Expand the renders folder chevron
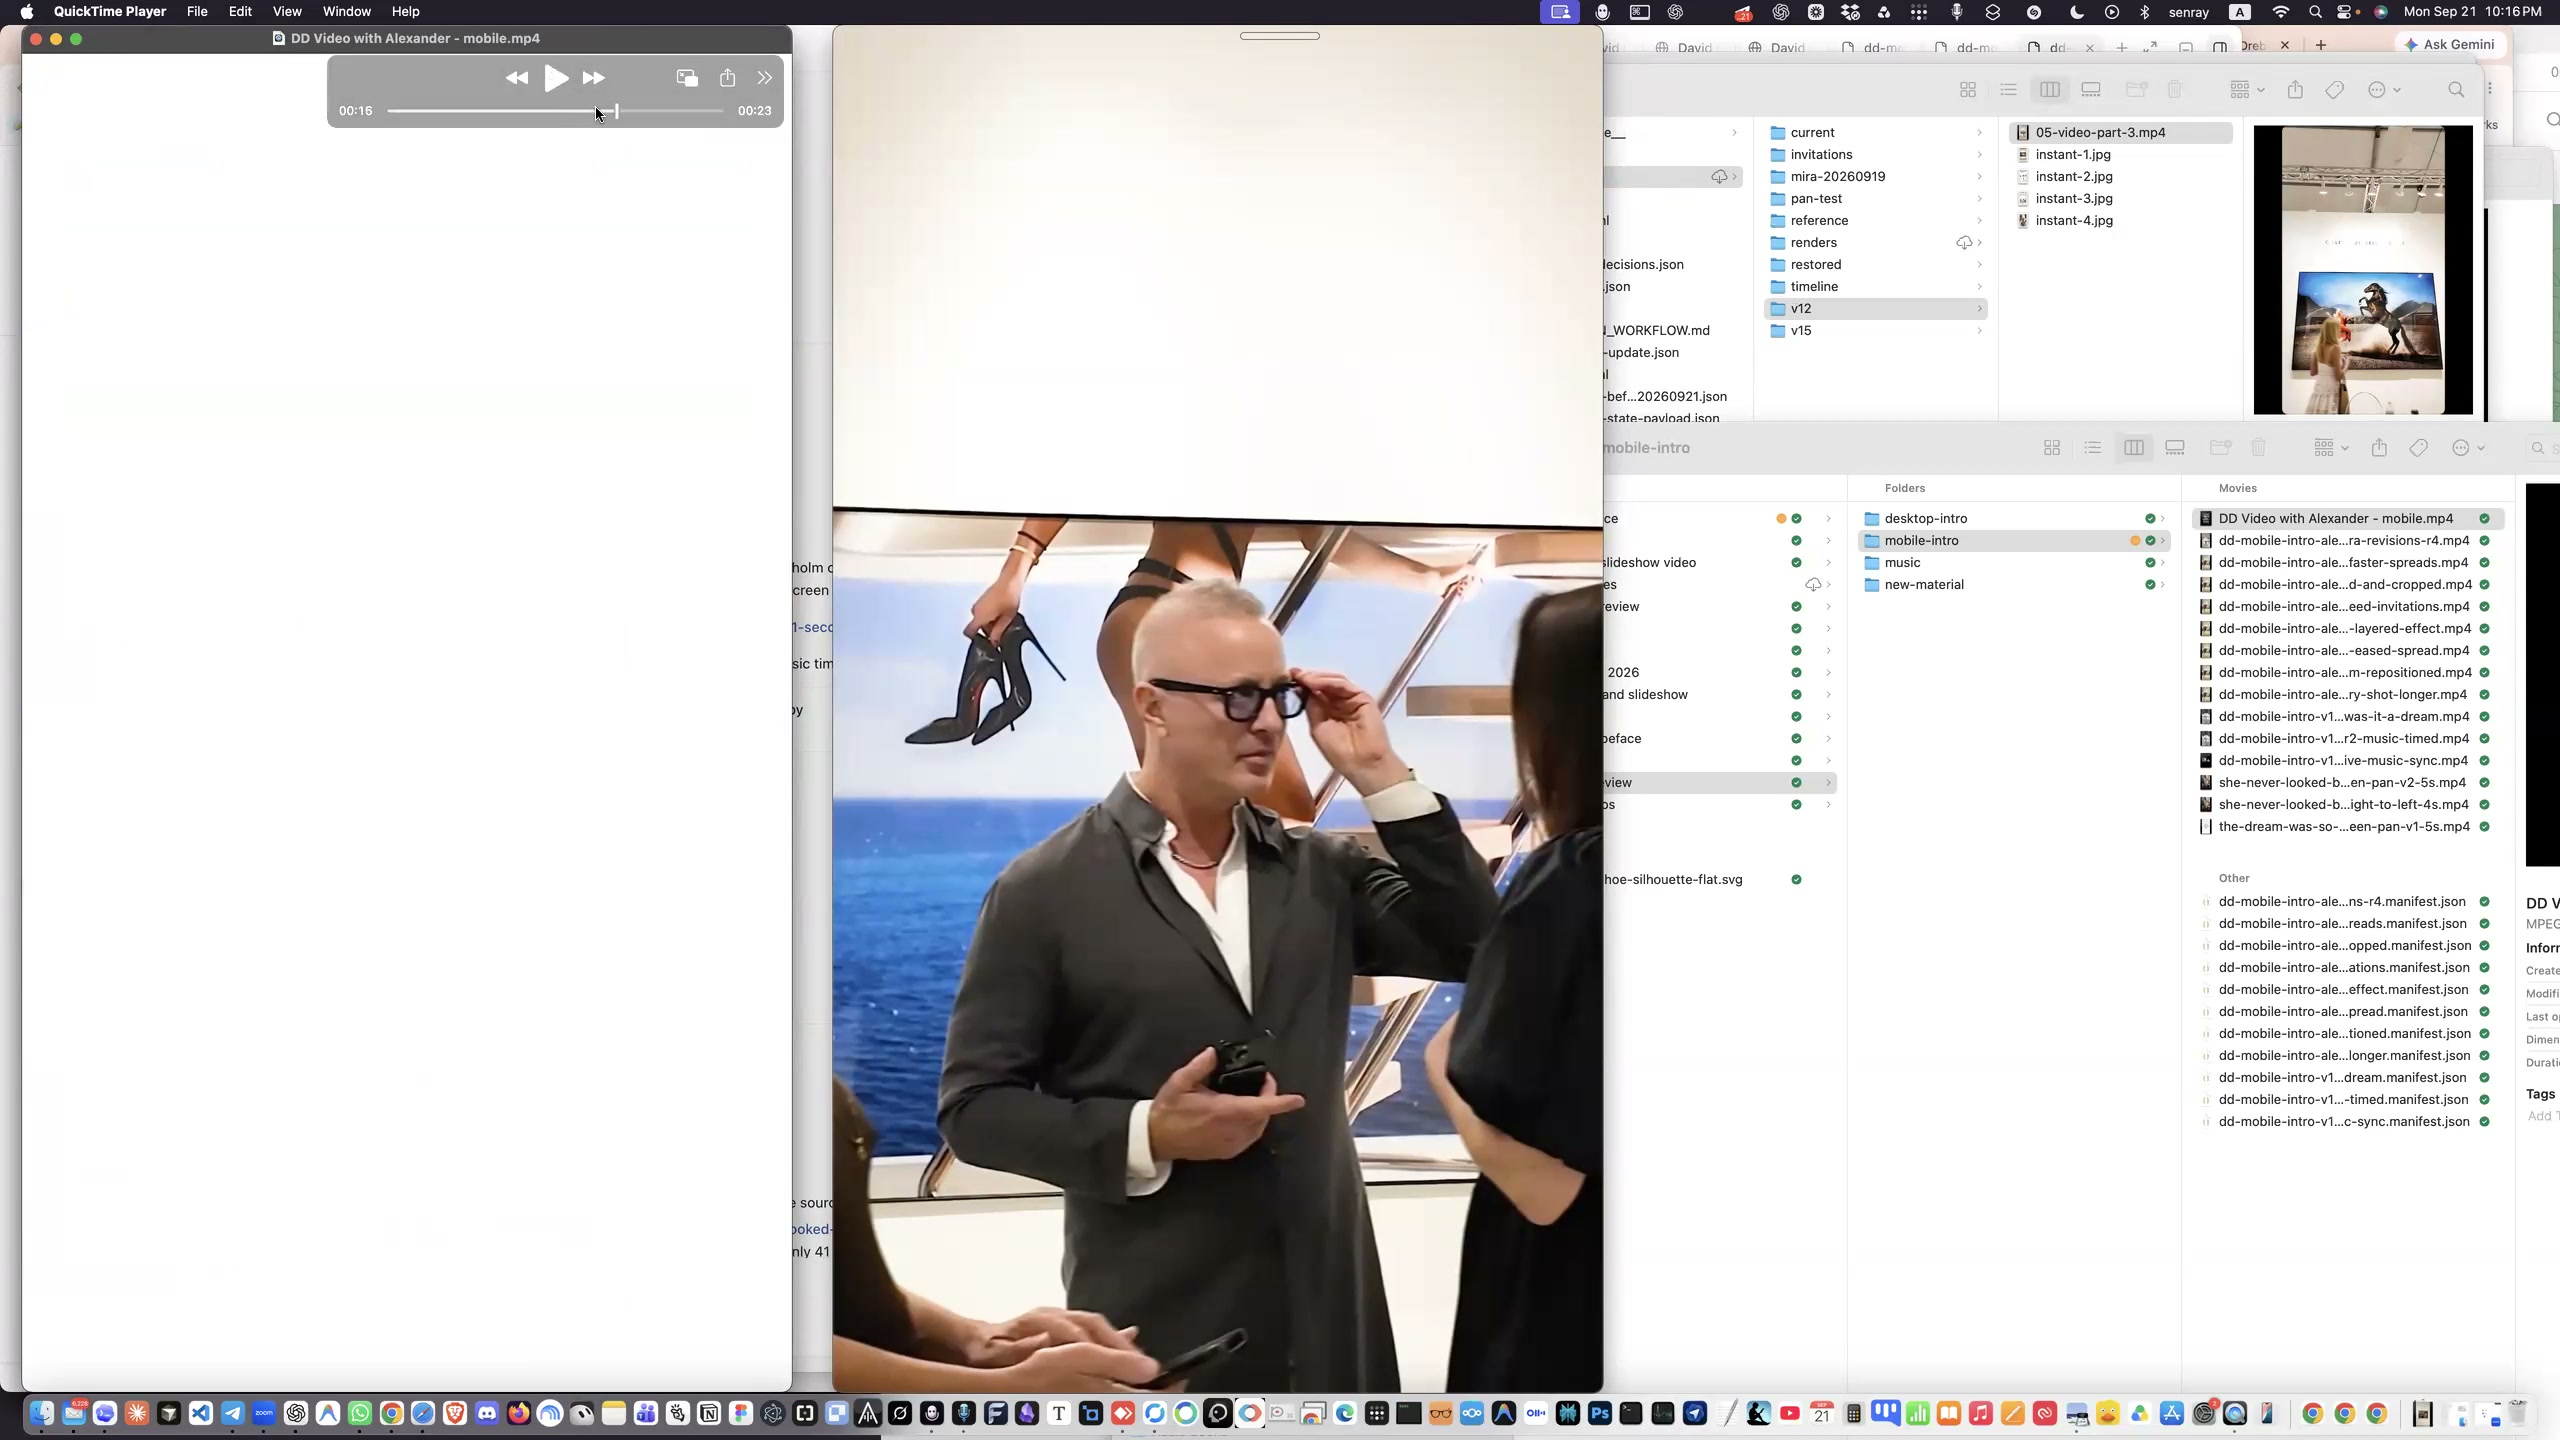This screenshot has width=2560, height=1440. pyautogui.click(x=1979, y=243)
